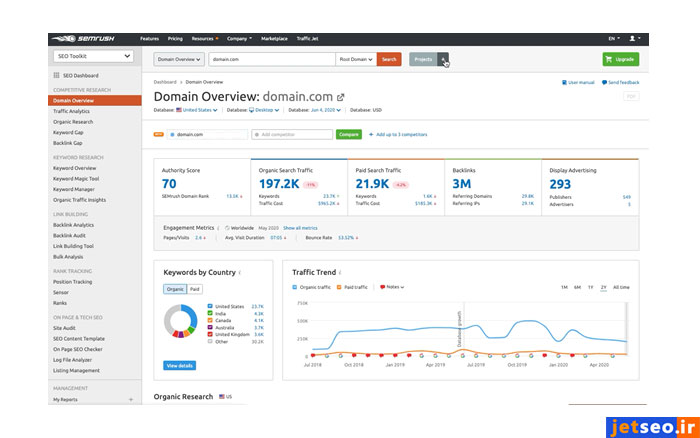Click the Dashboard breadcrumb link
The width and height of the screenshot is (700, 438).
click(165, 82)
